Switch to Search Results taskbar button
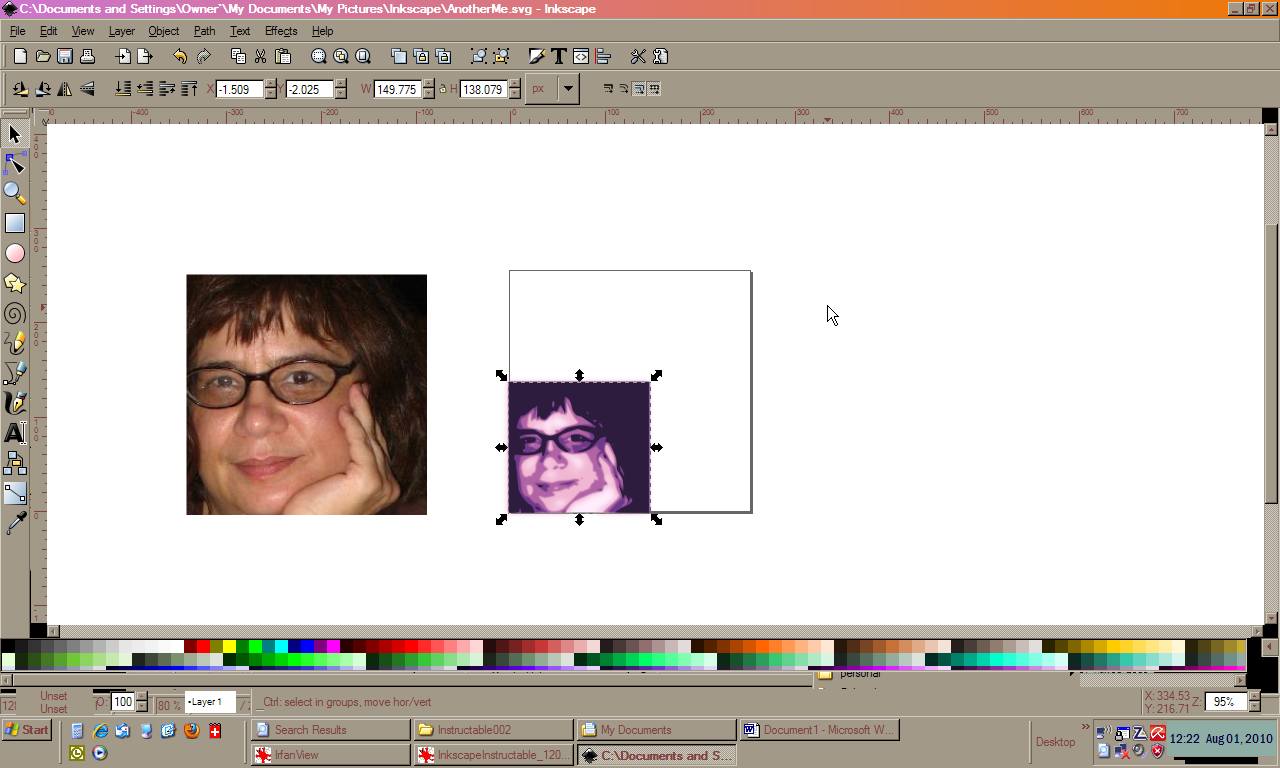The width and height of the screenshot is (1280, 768). pos(330,730)
